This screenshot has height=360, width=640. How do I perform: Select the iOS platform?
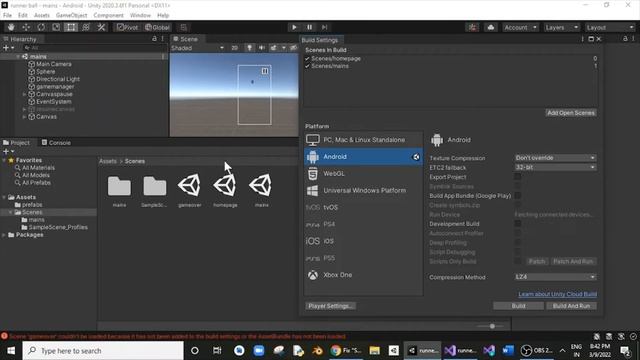(x=363, y=241)
